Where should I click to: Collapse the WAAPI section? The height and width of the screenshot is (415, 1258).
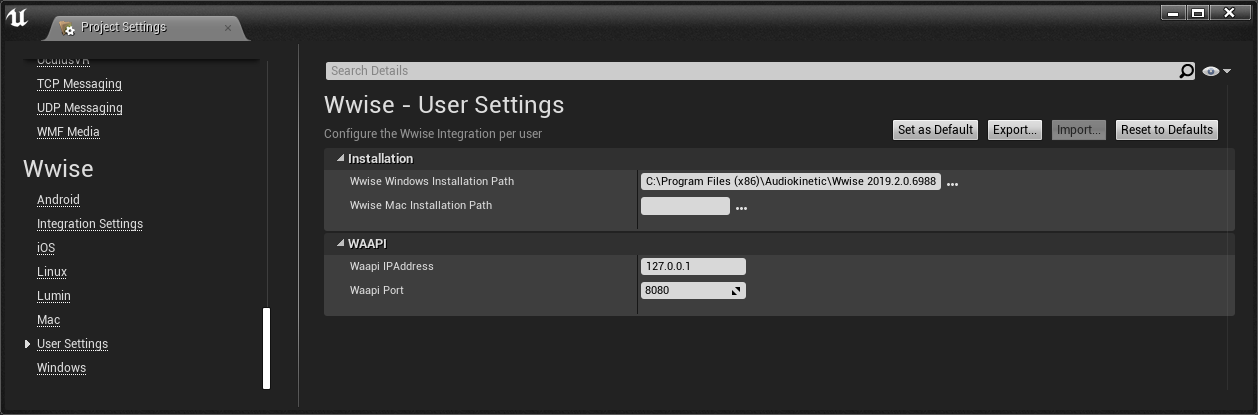click(x=340, y=243)
